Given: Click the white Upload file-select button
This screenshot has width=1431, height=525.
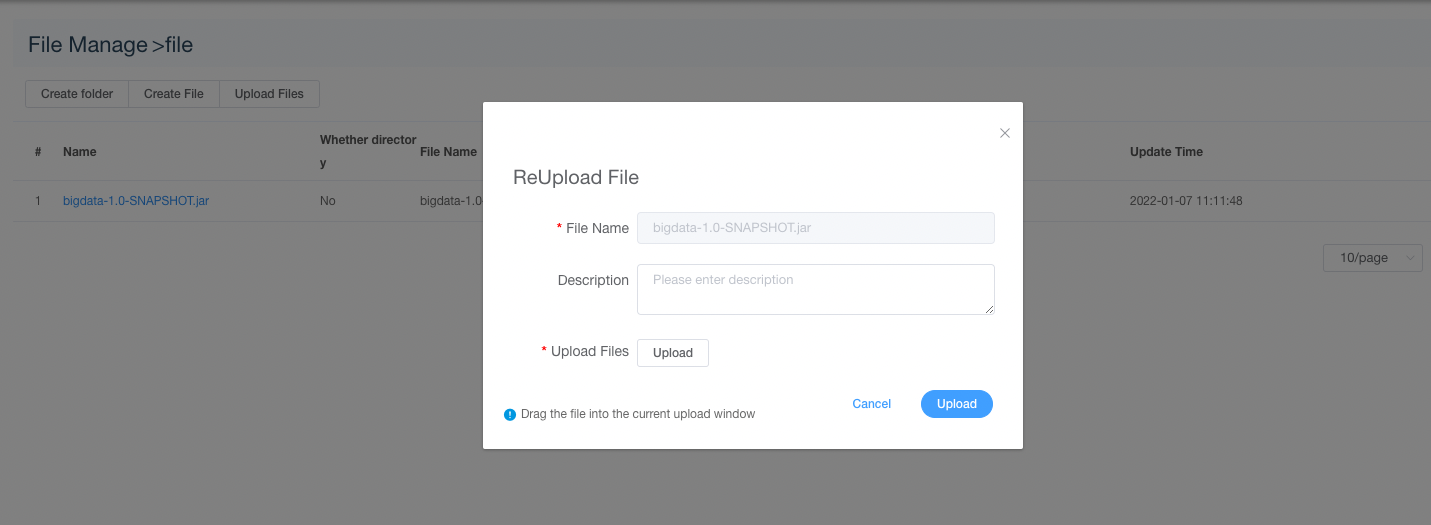Looking at the screenshot, I should pos(672,353).
